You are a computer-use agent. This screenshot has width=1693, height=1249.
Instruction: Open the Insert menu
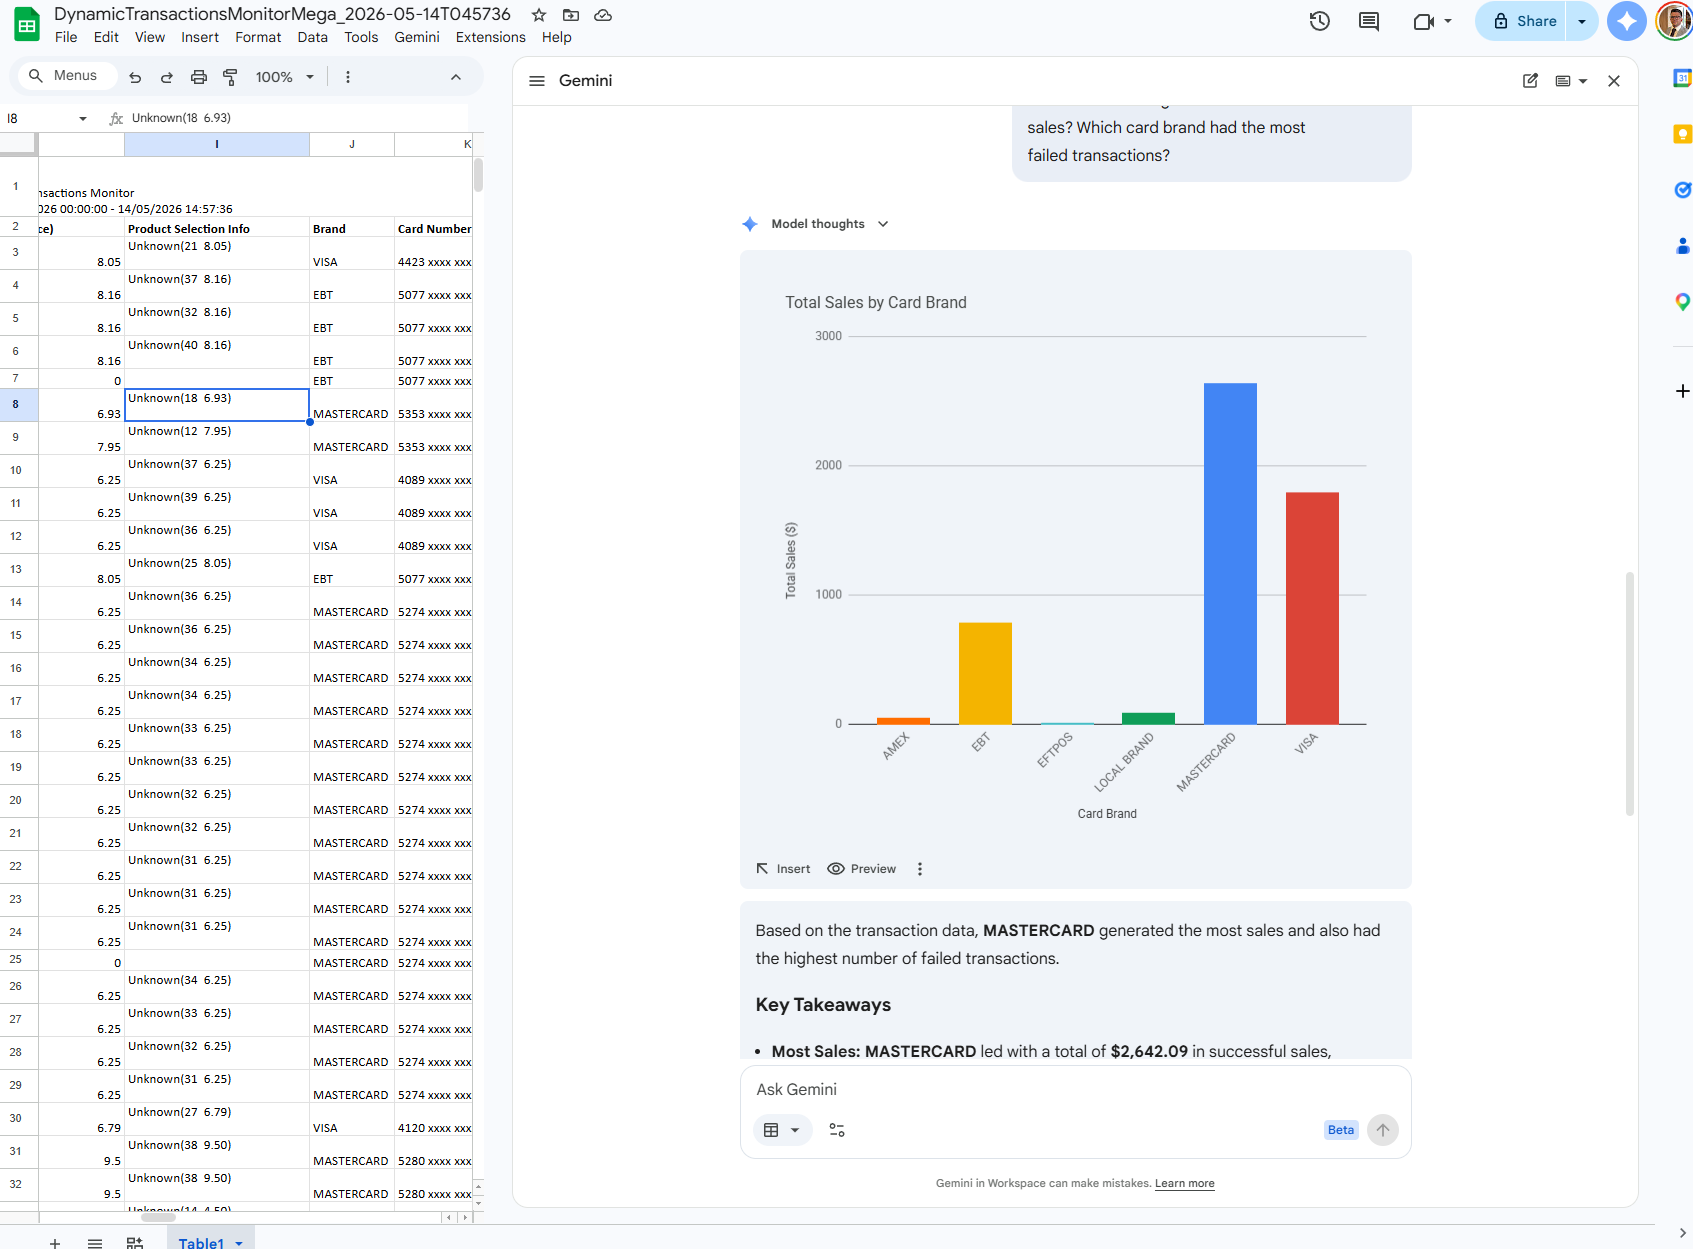coord(200,37)
